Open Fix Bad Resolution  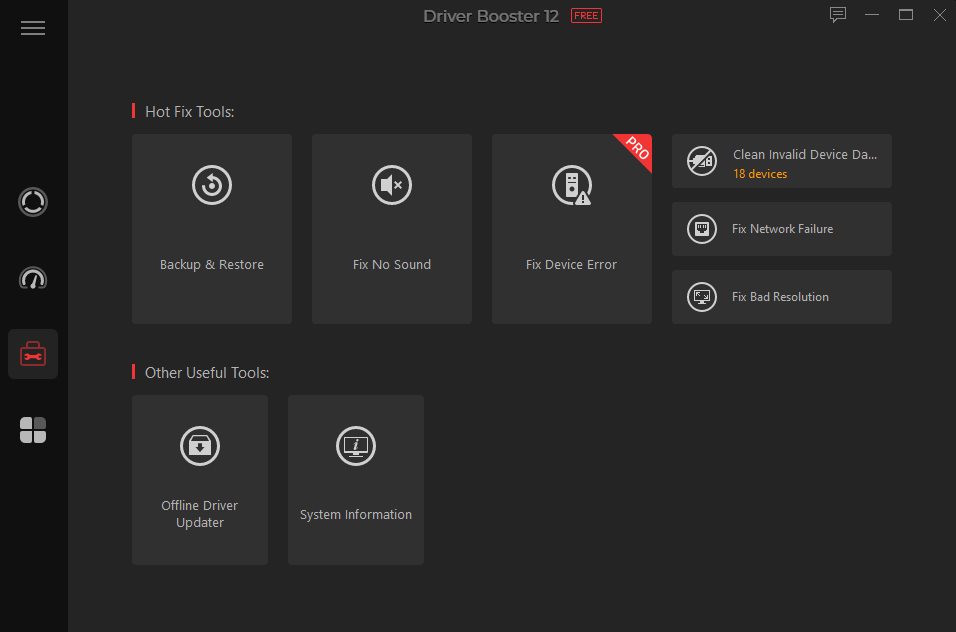click(781, 297)
